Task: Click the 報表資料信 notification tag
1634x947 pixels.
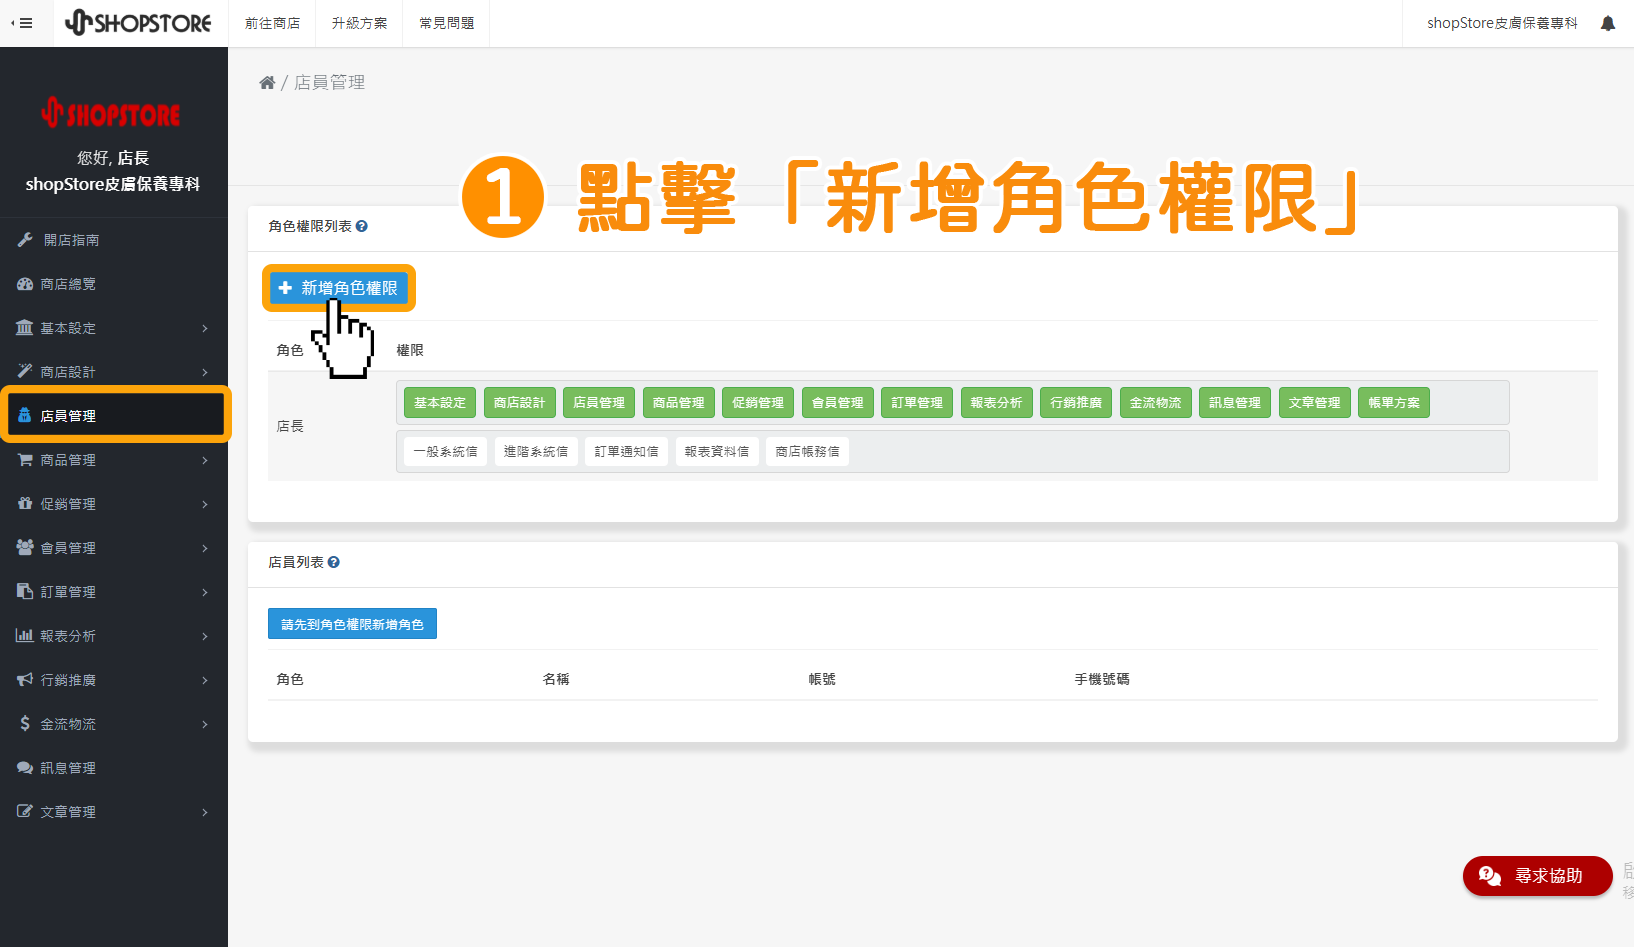Action: click(717, 452)
